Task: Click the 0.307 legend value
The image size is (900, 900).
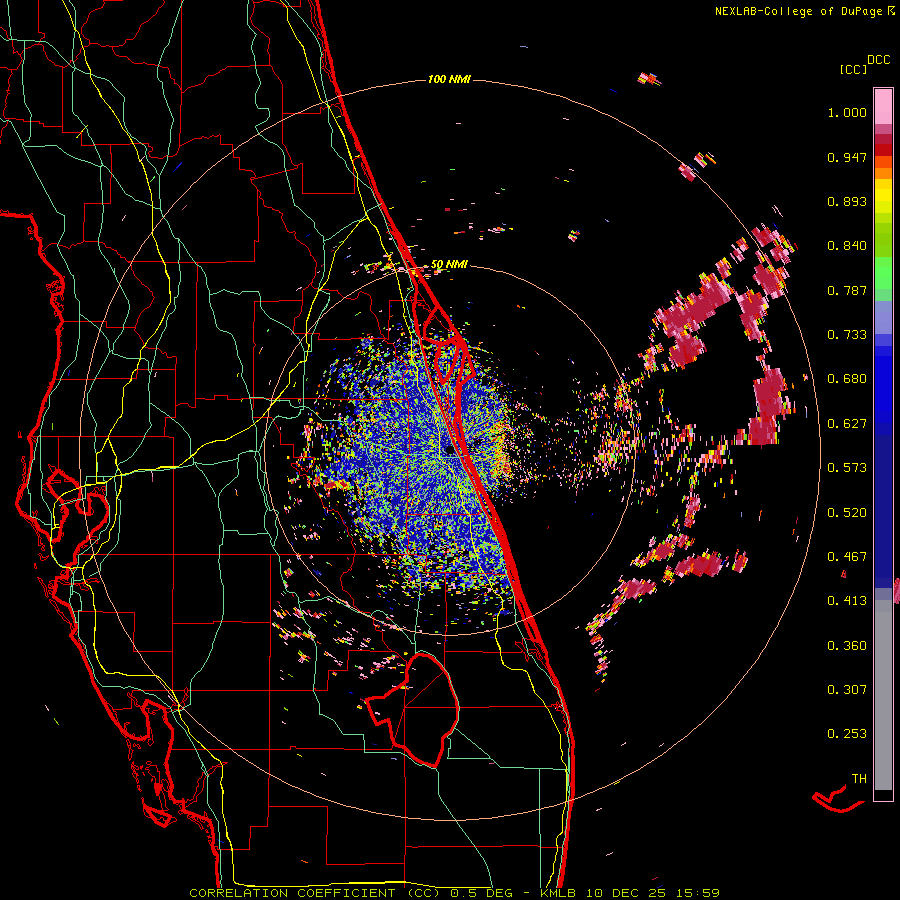Action: [x=847, y=690]
